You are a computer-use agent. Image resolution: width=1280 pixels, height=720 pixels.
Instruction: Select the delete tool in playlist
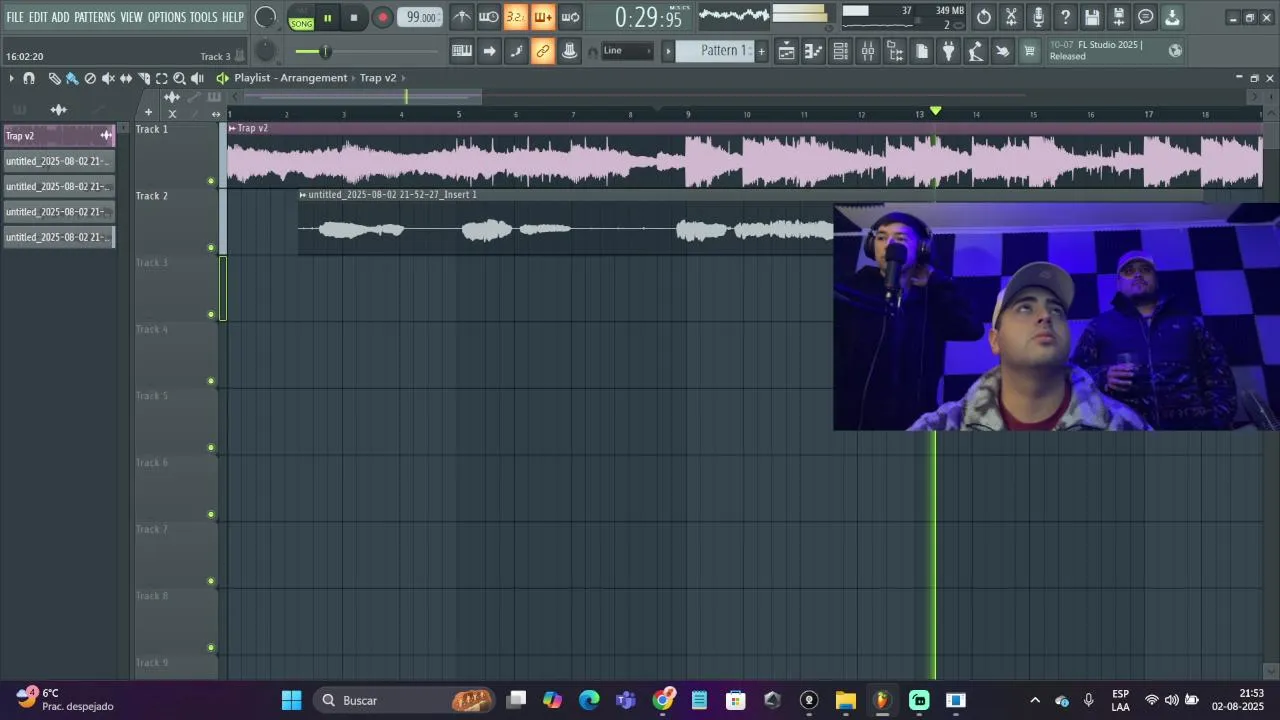point(90,78)
